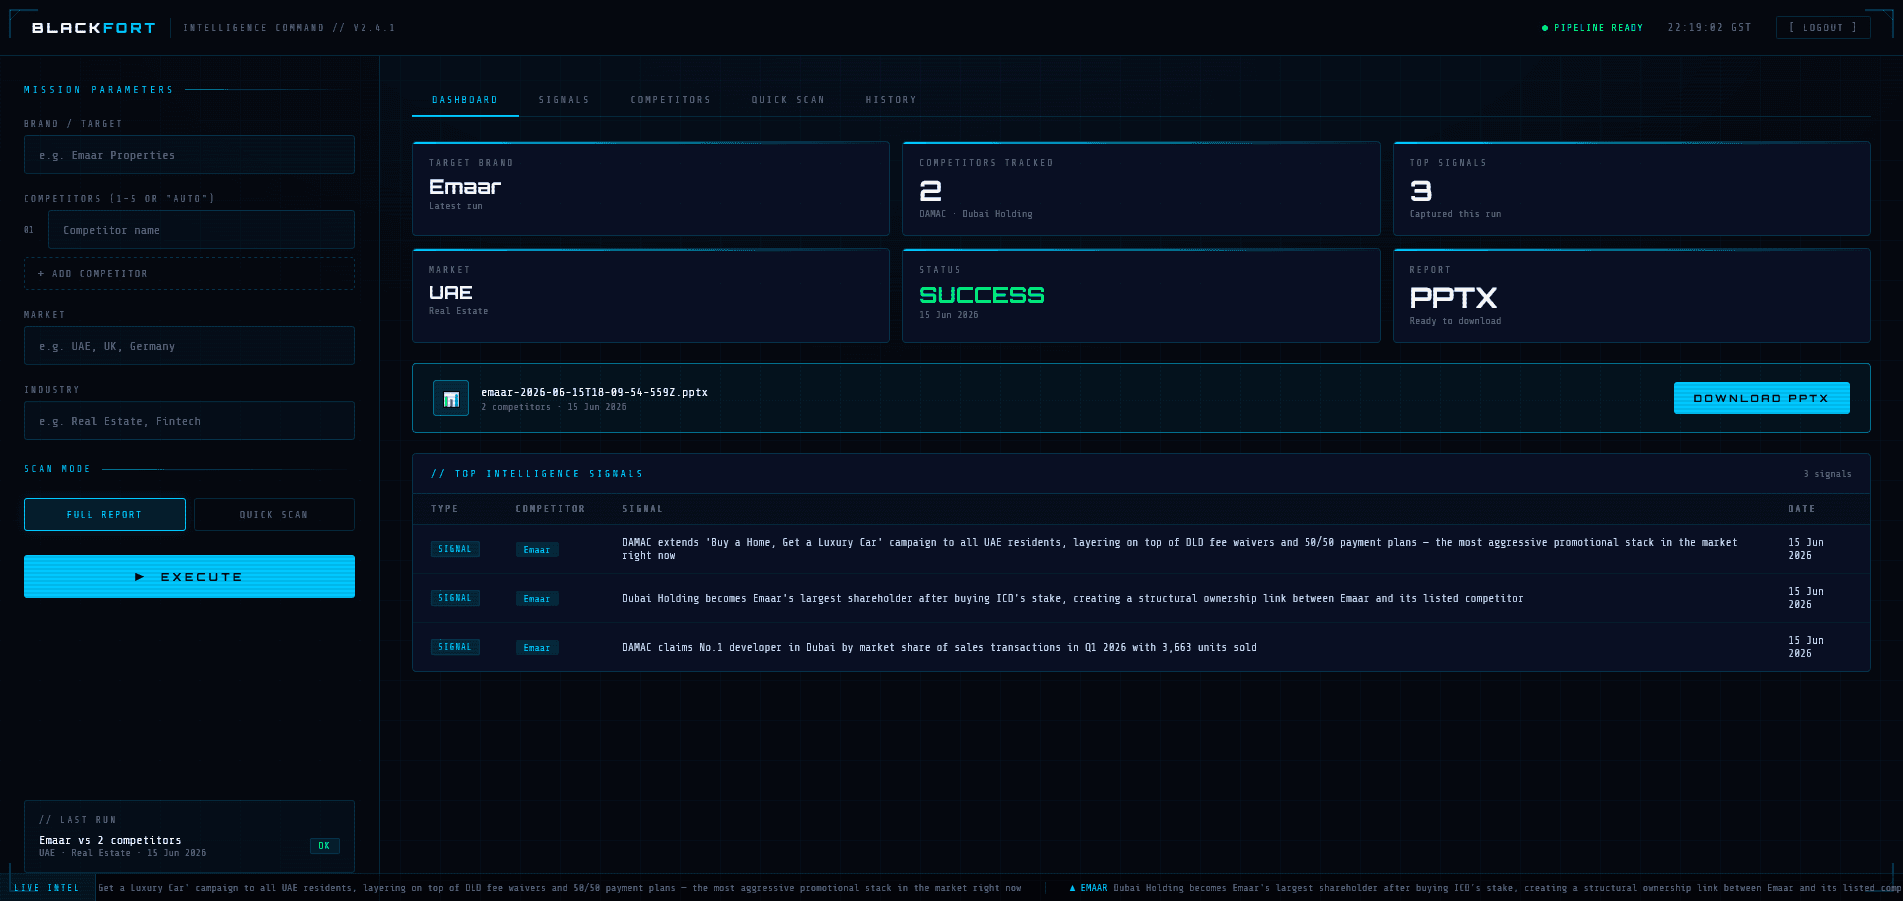This screenshot has width=1903, height=901.
Task: Click the SIGNAL column header
Action: pos(642,509)
